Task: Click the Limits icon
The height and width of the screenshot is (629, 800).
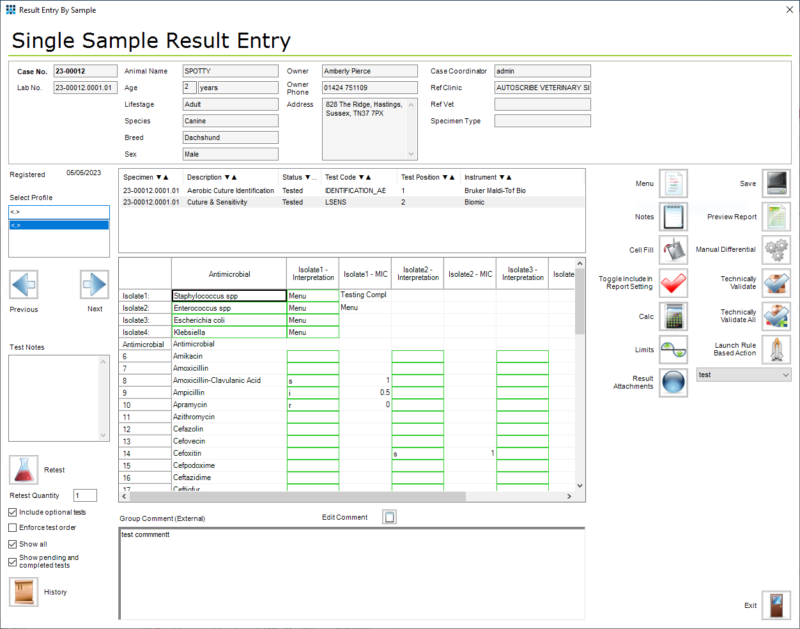Action: [x=673, y=350]
